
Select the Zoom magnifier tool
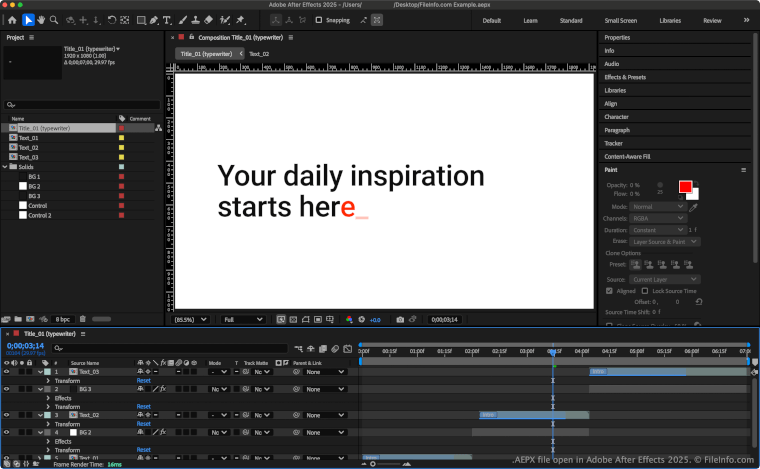click(55, 20)
